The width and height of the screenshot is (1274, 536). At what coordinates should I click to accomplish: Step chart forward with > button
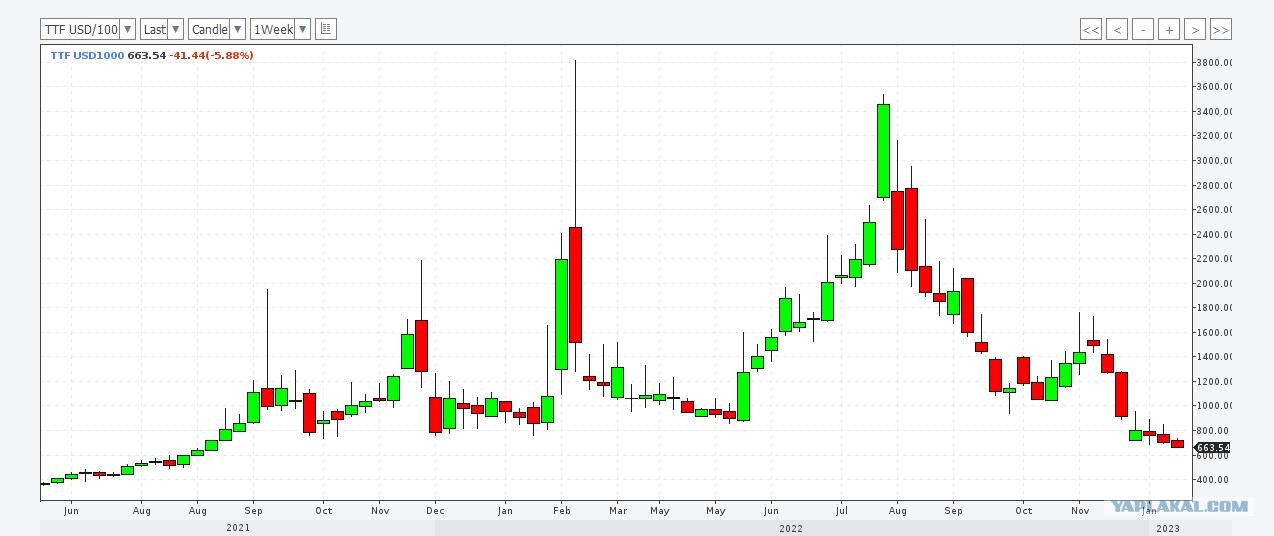coord(1195,30)
